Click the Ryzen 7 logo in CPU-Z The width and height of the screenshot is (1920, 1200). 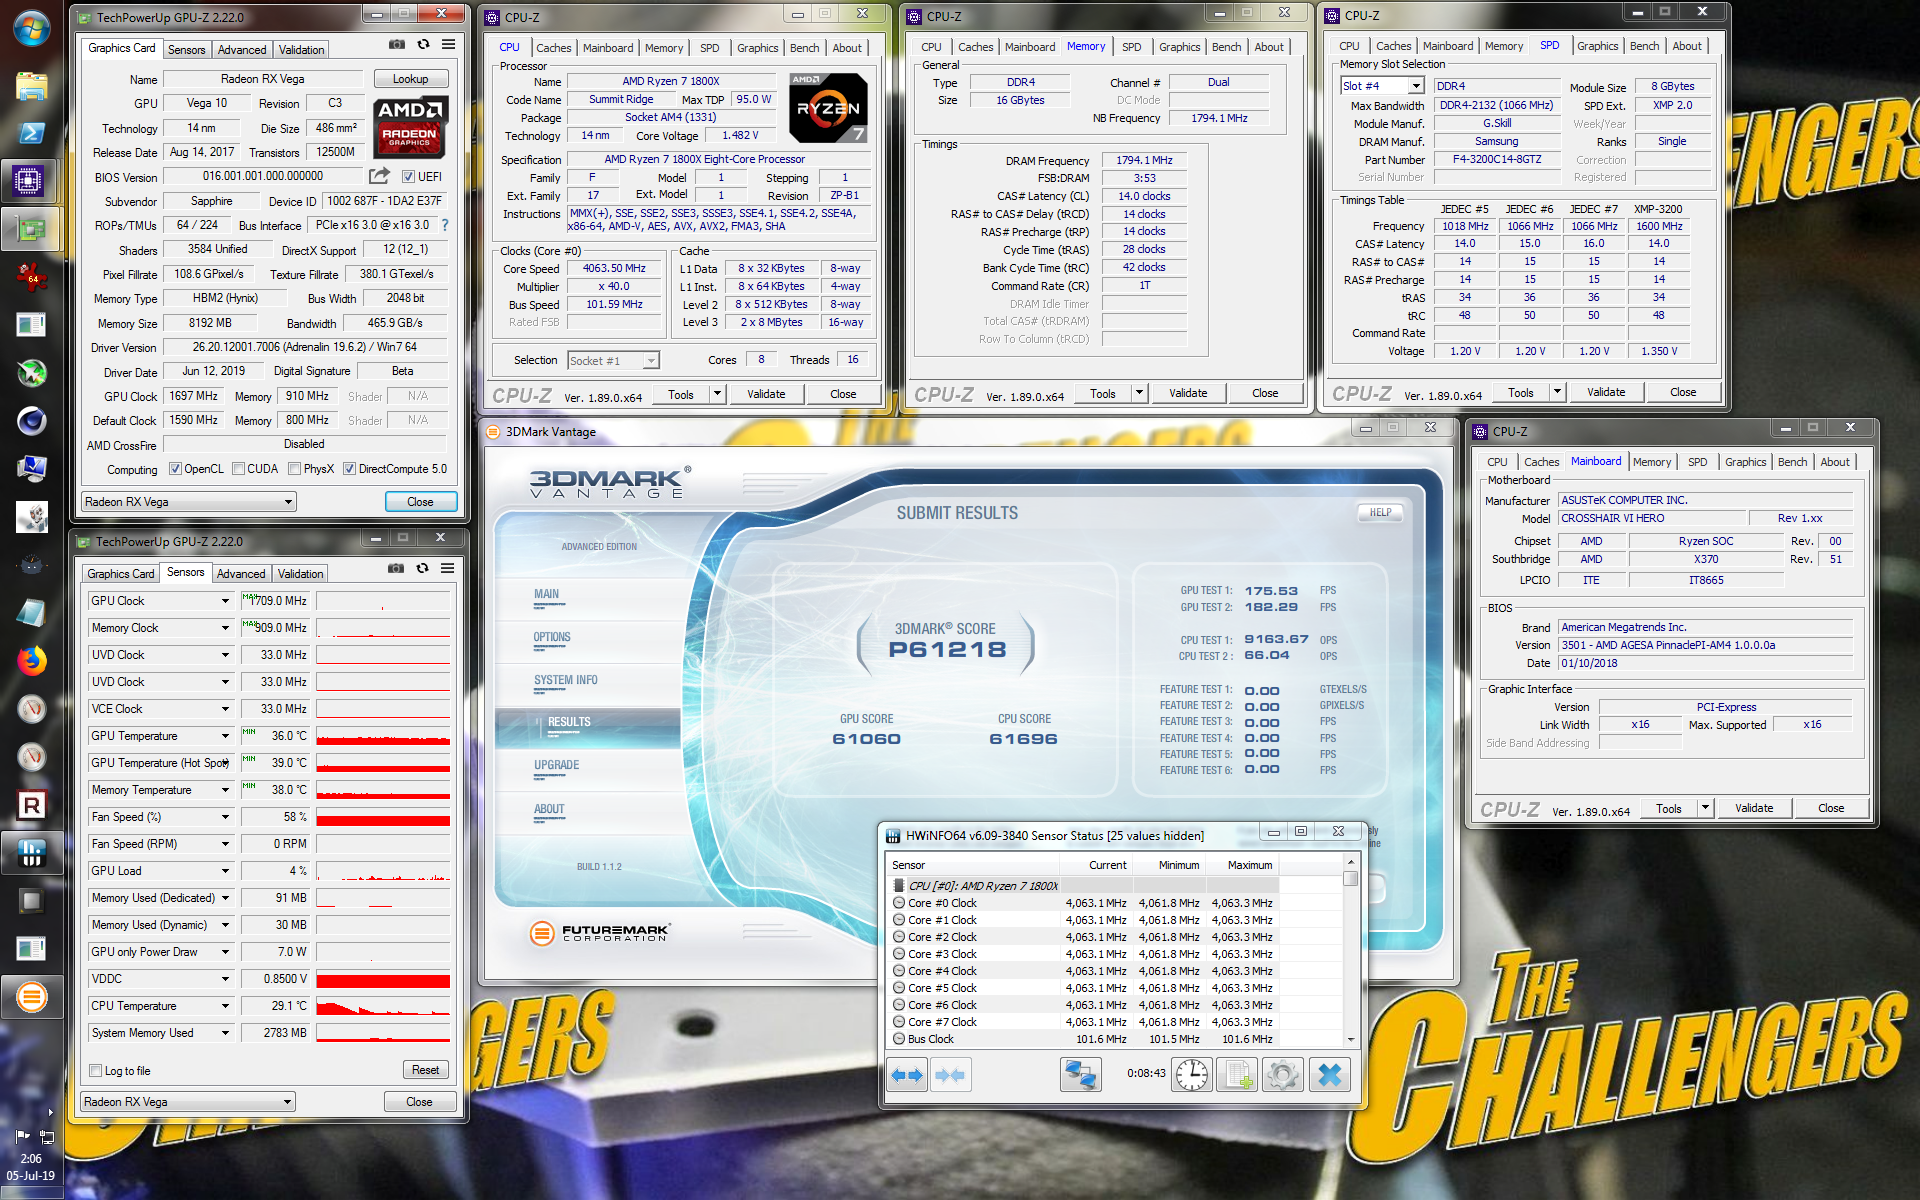tap(828, 108)
